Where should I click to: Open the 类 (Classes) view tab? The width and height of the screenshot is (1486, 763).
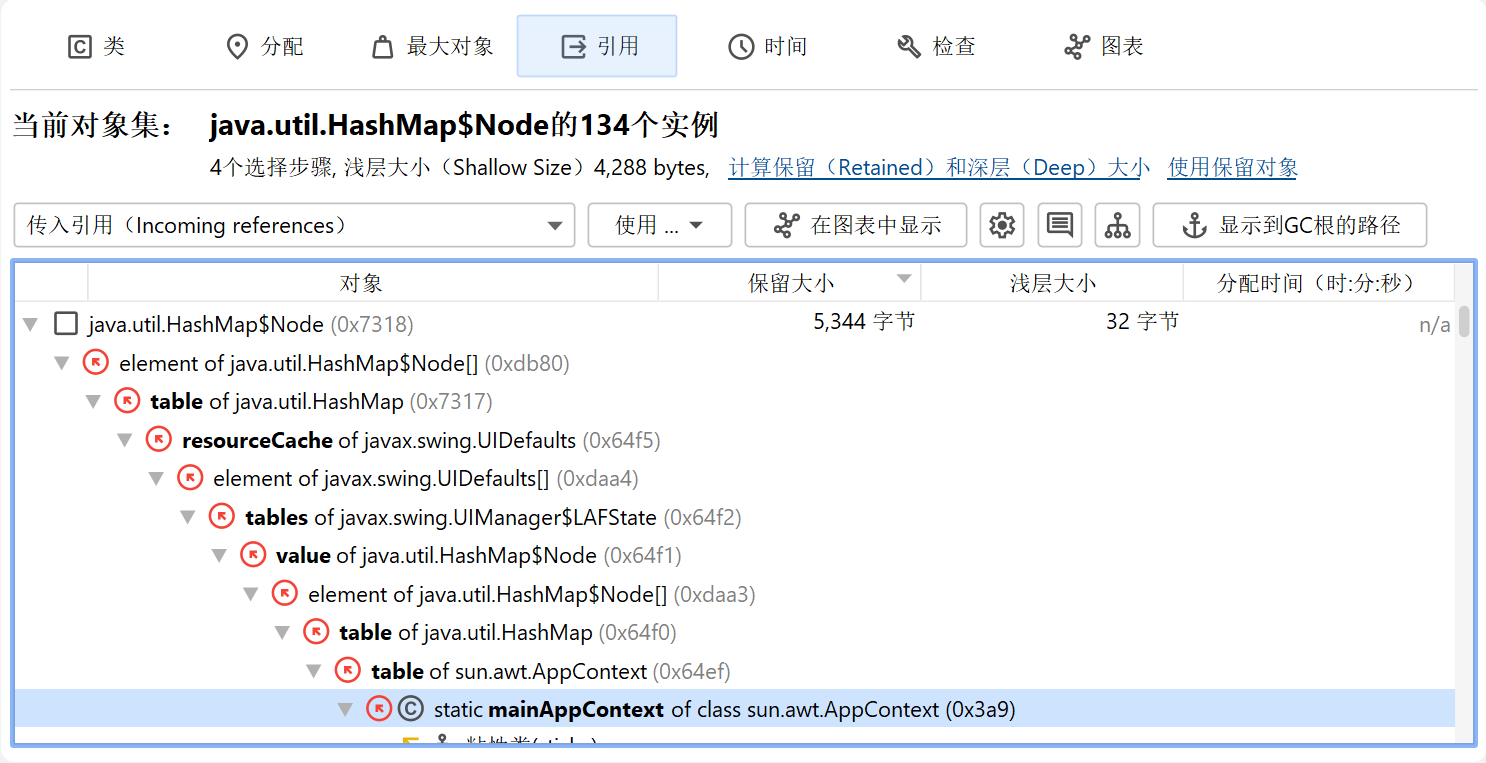click(x=95, y=46)
